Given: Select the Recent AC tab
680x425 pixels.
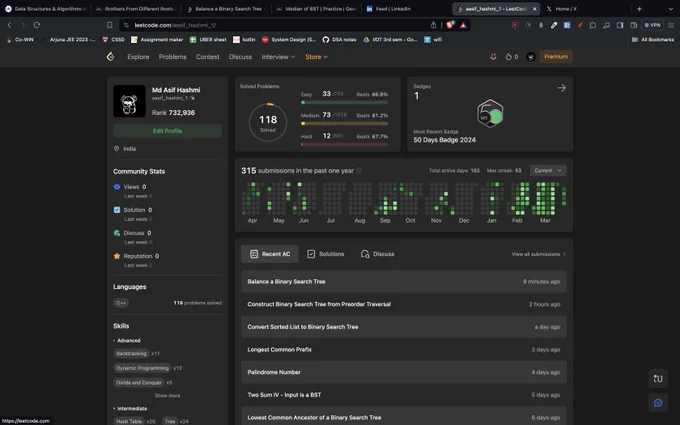Looking at the screenshot, I should (270, 254).
